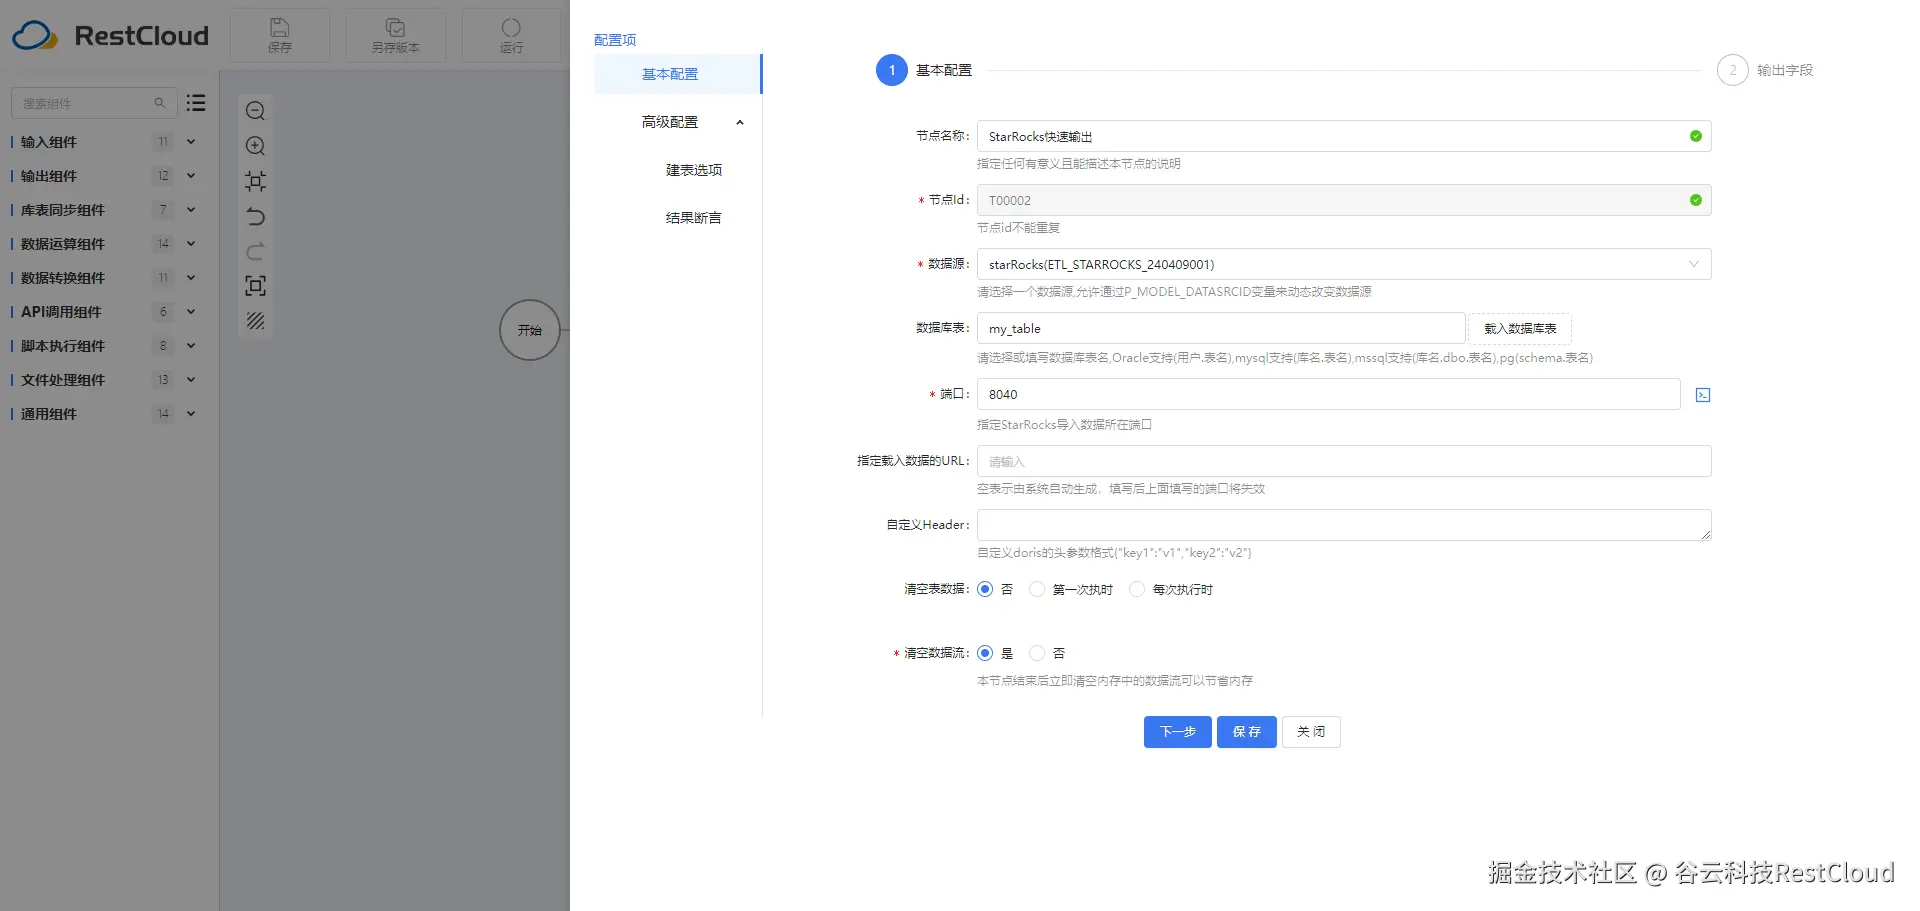Click the 运行 toolbar icon
The height and width of the screenshot is (911, 1920).
(512, 35)
